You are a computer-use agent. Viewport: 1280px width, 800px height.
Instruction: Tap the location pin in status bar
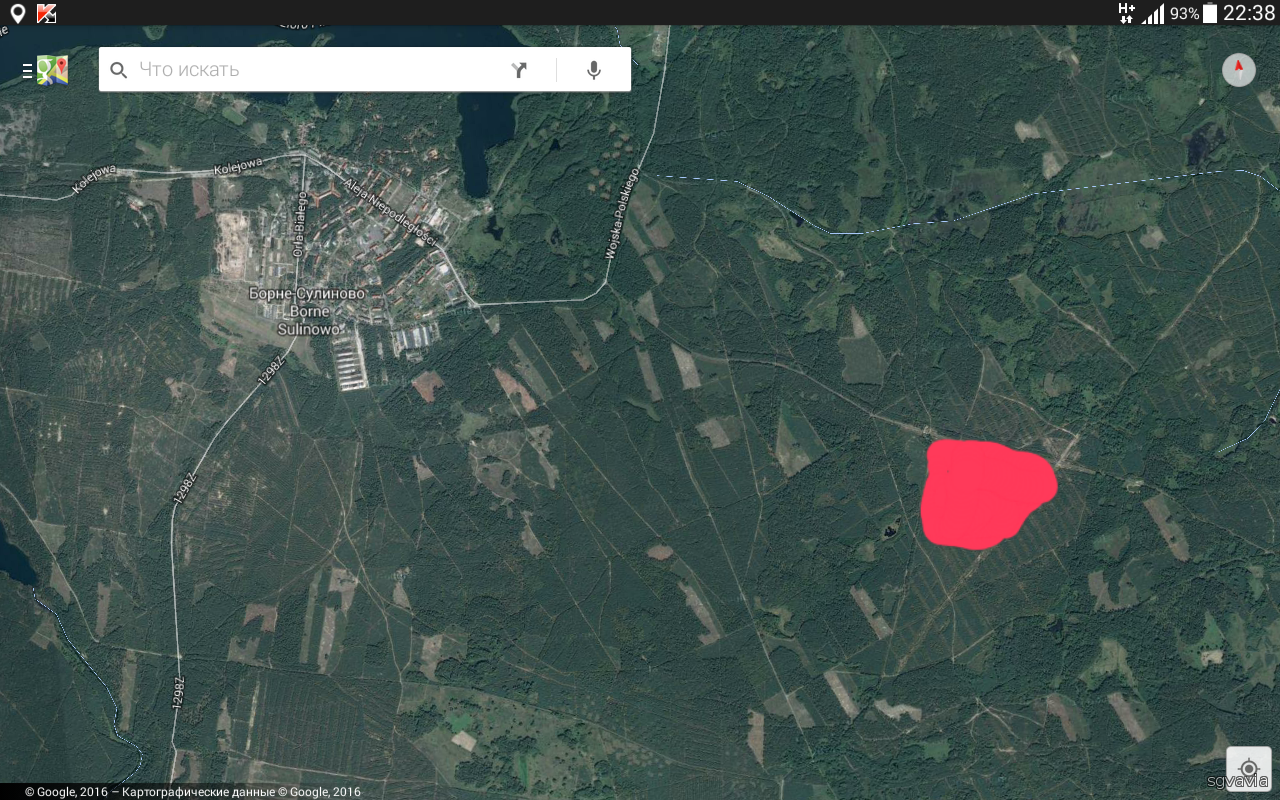(x=17, y=13)
